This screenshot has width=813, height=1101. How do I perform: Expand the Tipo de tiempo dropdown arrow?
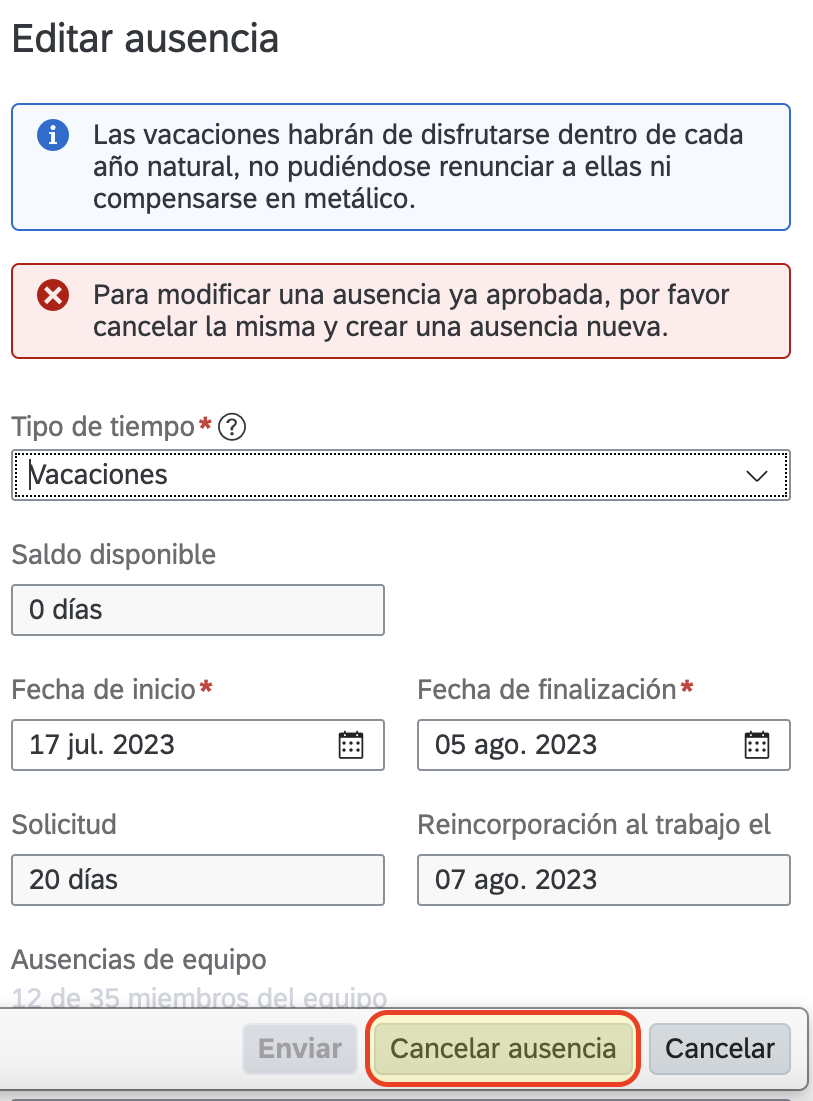pyautogui.click(x=757, y=475)
